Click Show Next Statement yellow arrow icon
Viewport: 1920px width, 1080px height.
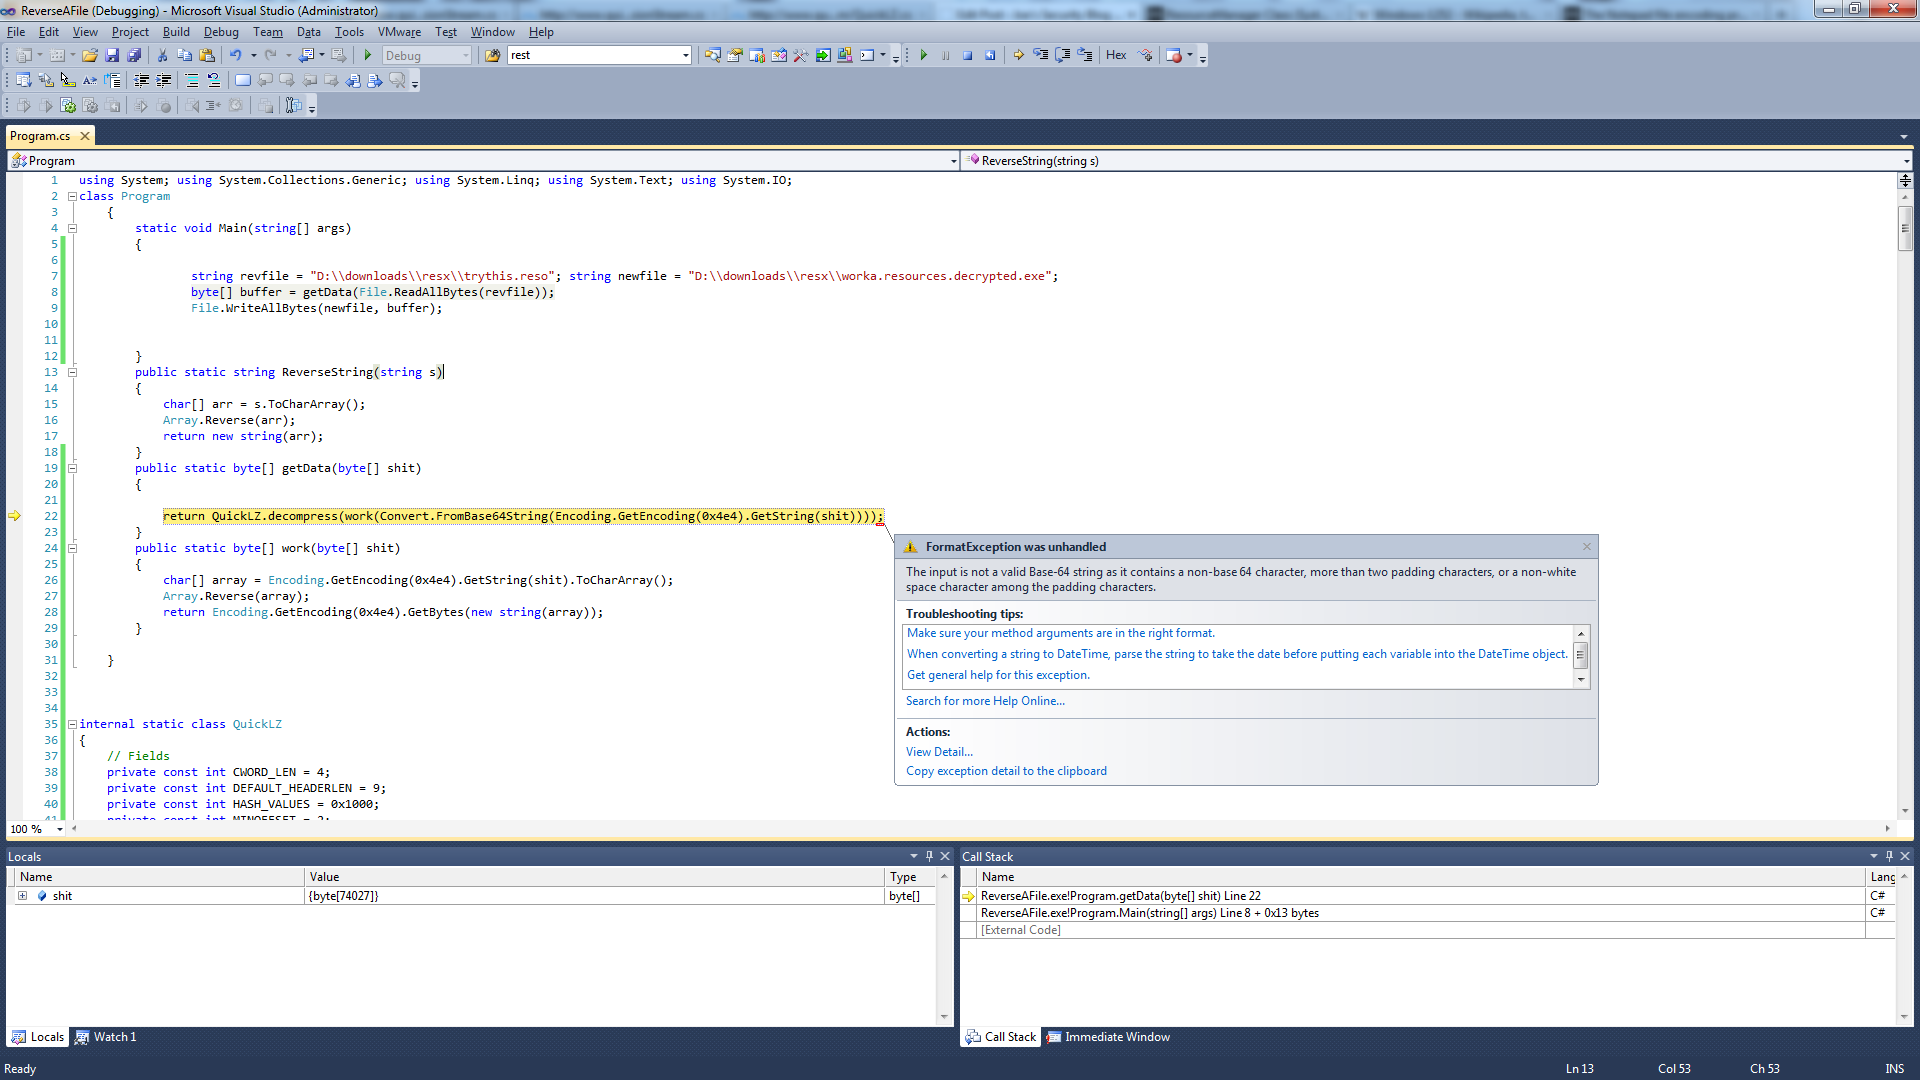[x=1018, y=55]
